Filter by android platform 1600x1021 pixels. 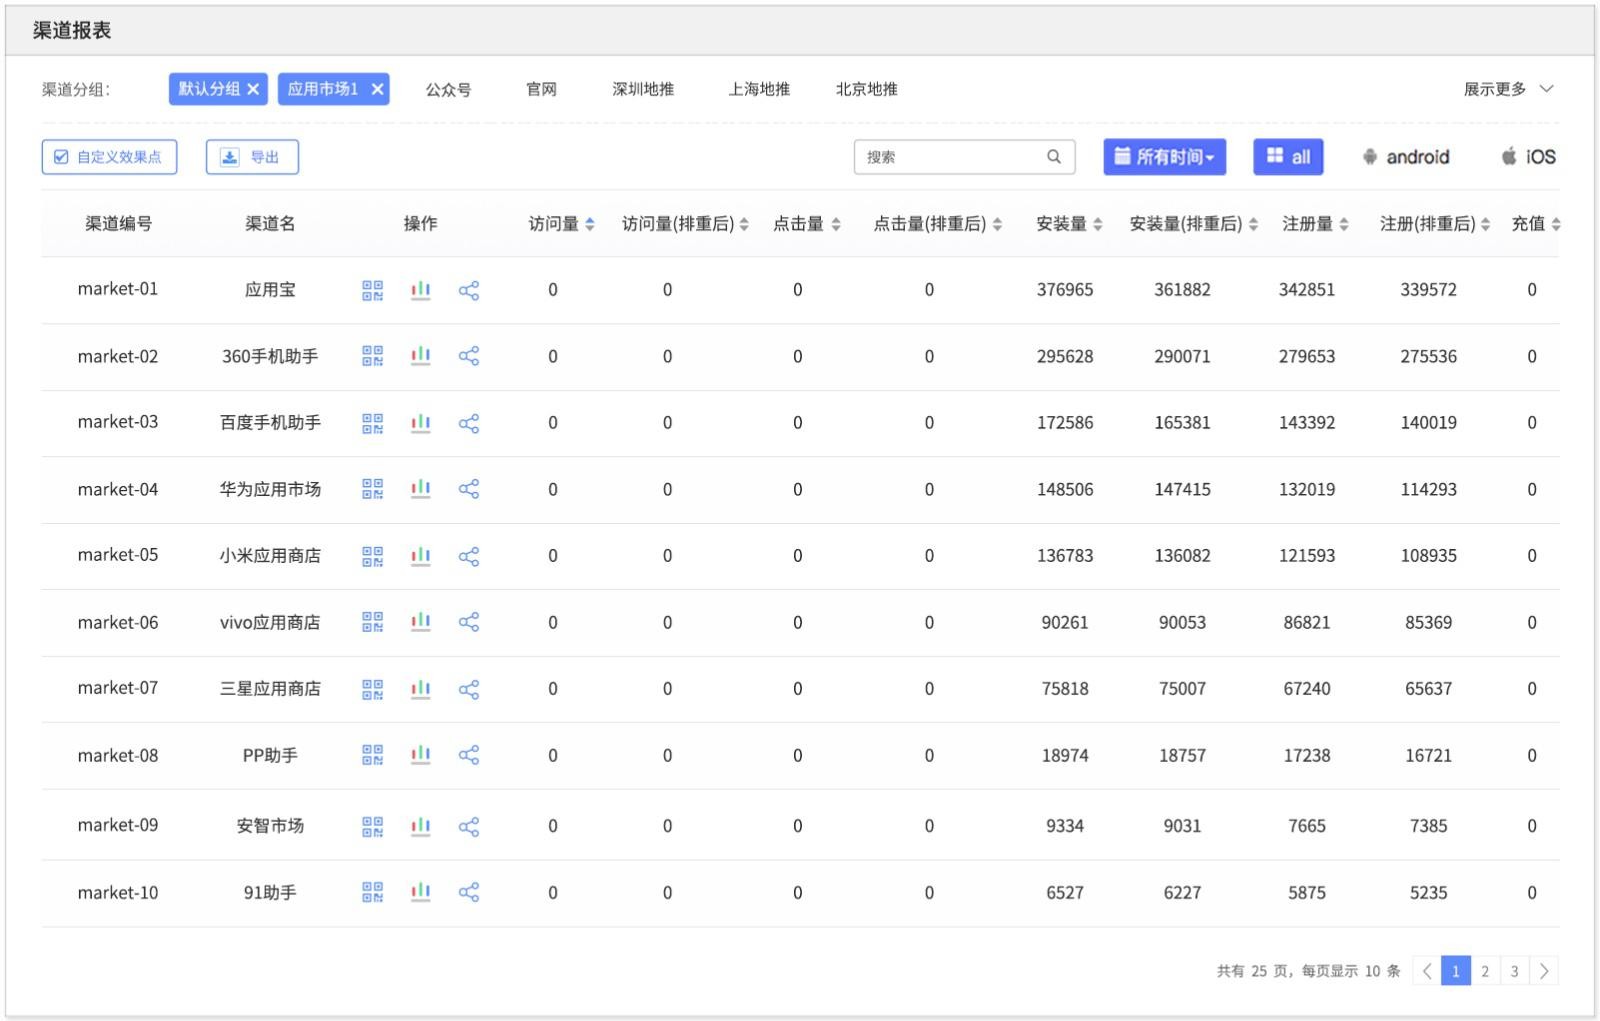tap(1405, 157)
